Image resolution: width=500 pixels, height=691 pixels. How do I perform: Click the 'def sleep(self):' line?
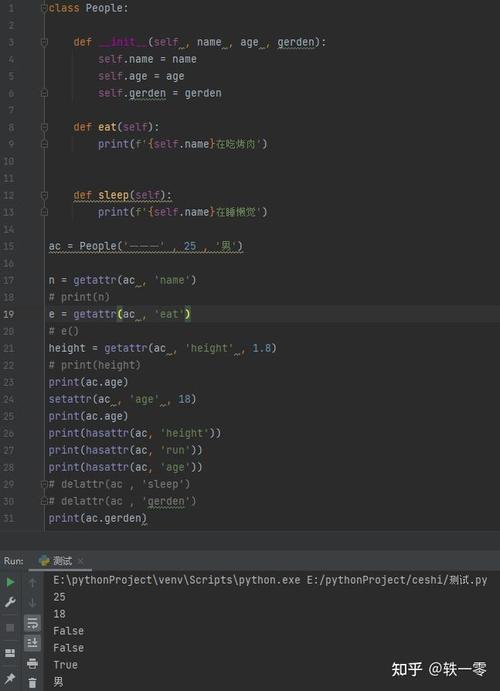pos(122,195)
